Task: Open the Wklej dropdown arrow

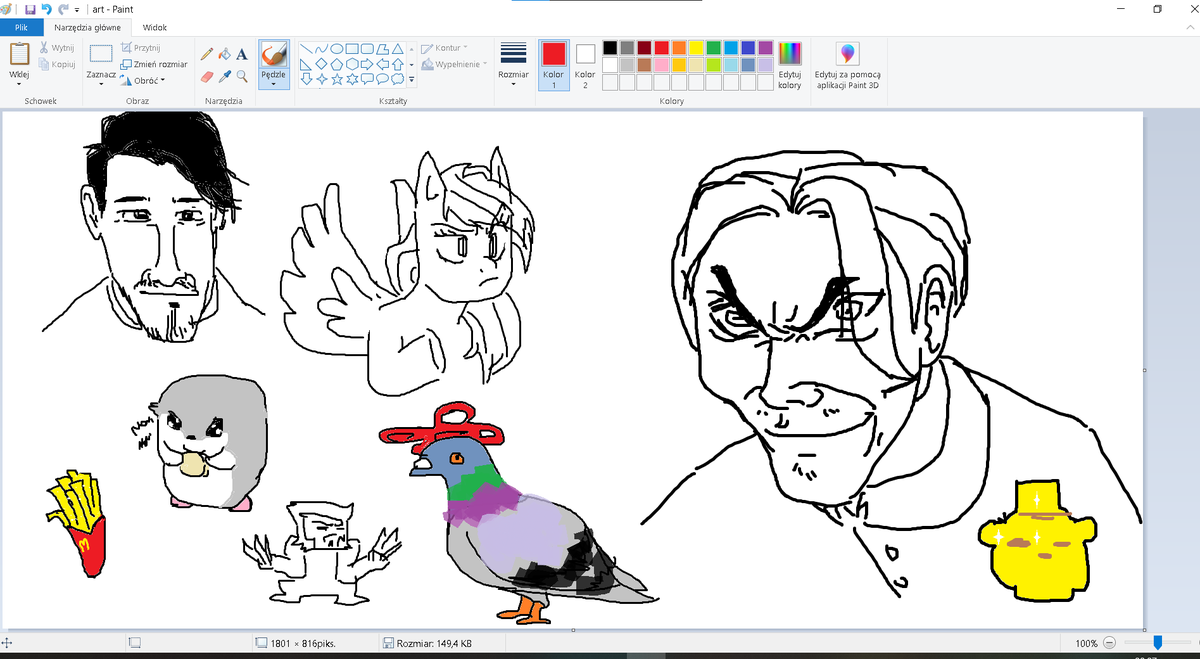Action: (19, 84)
